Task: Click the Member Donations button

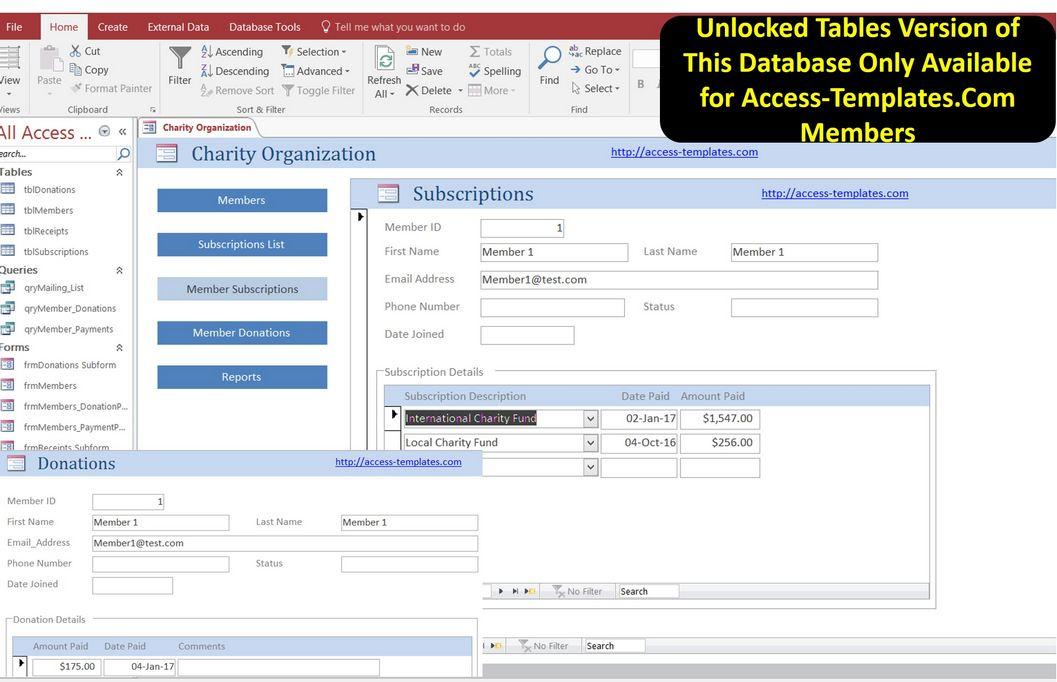Action: pos(242,333)
